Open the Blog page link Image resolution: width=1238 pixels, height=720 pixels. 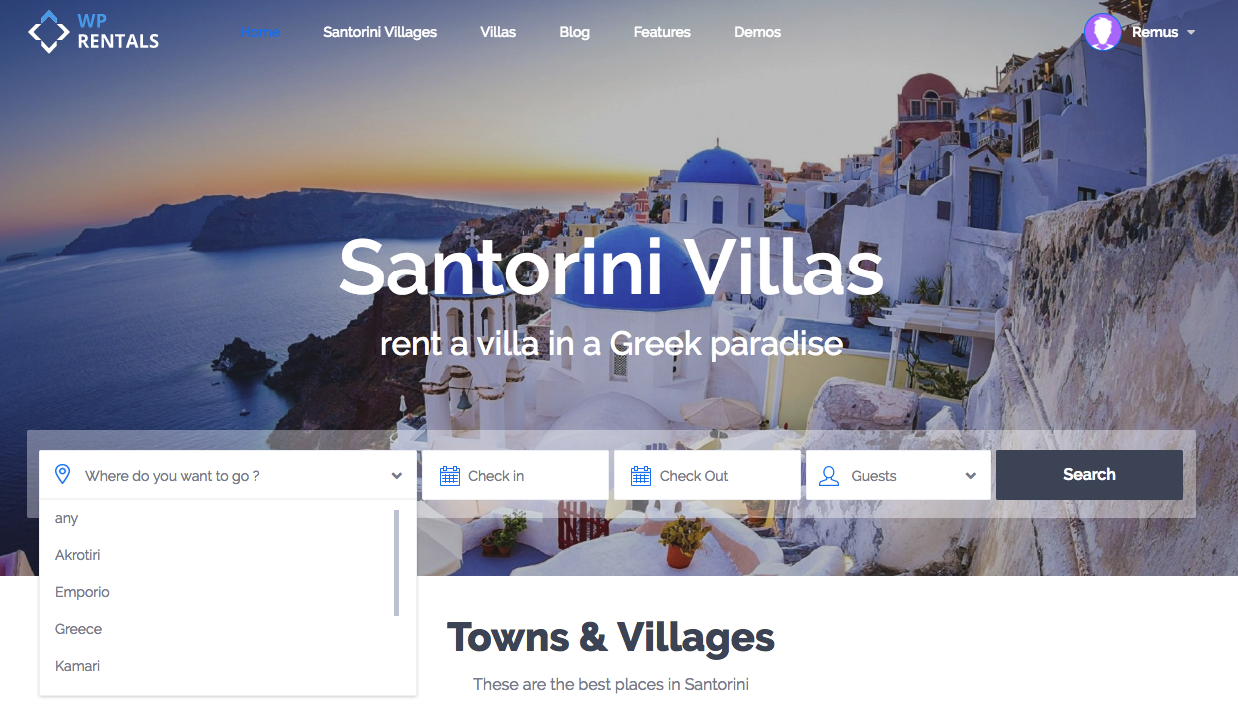pyautogui.click(x=574, y=32)
